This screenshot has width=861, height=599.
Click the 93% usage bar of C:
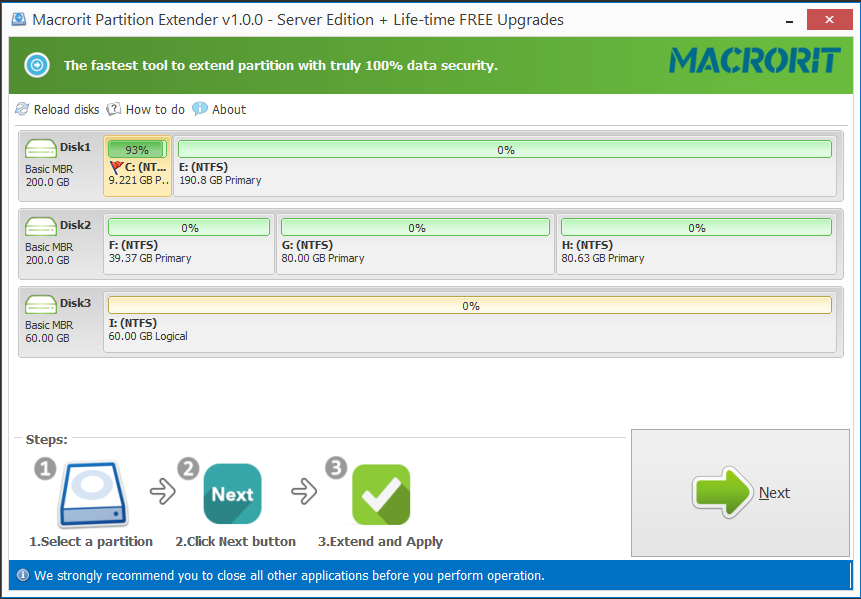[x=137, y=149]
